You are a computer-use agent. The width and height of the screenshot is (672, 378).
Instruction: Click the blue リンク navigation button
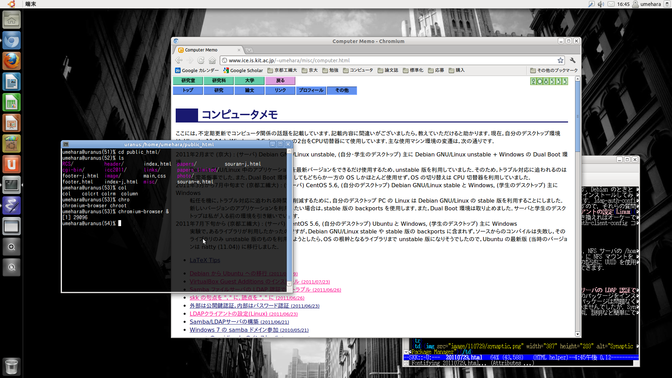point(280,90)
